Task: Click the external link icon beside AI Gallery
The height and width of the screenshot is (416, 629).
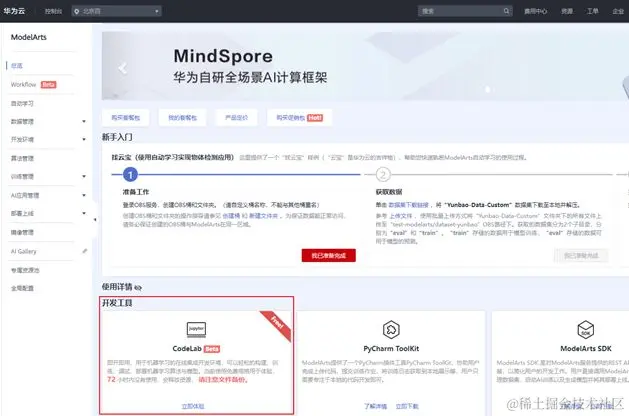Action: 84,251
